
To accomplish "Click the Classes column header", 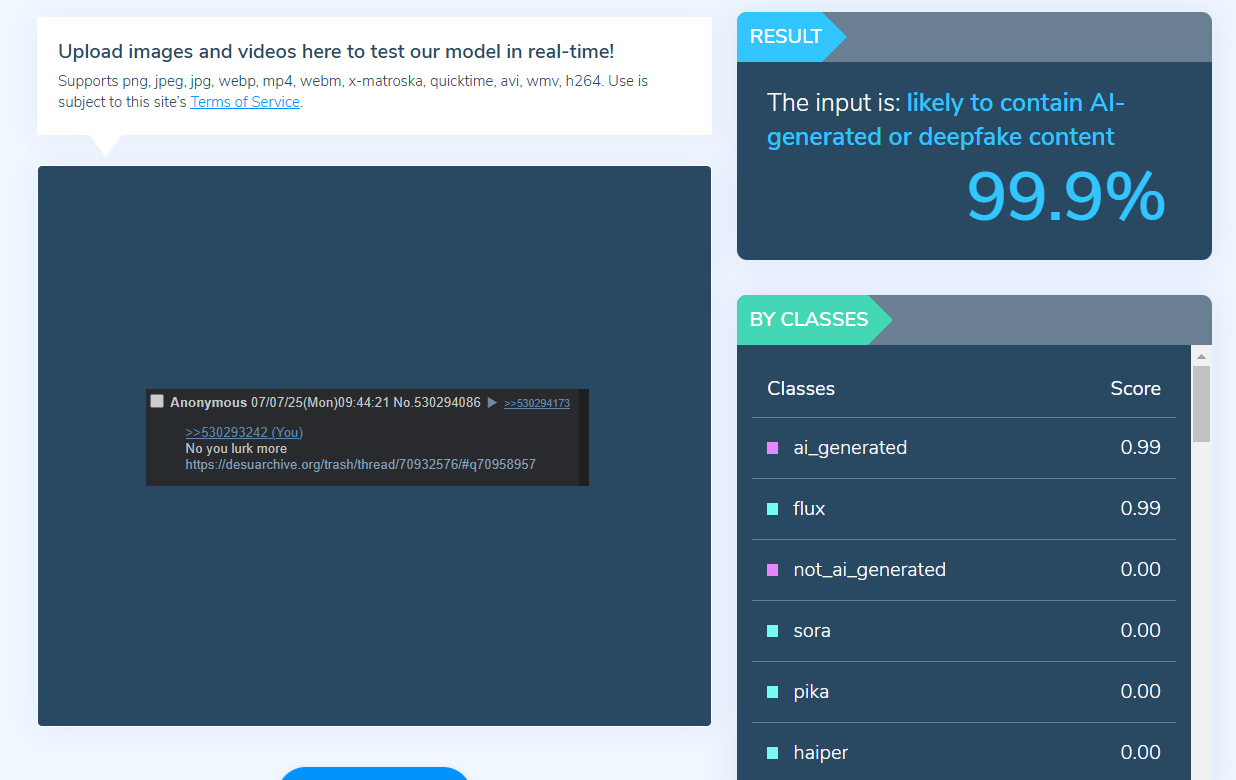I will pyautogui.click(x=801, y=388).
